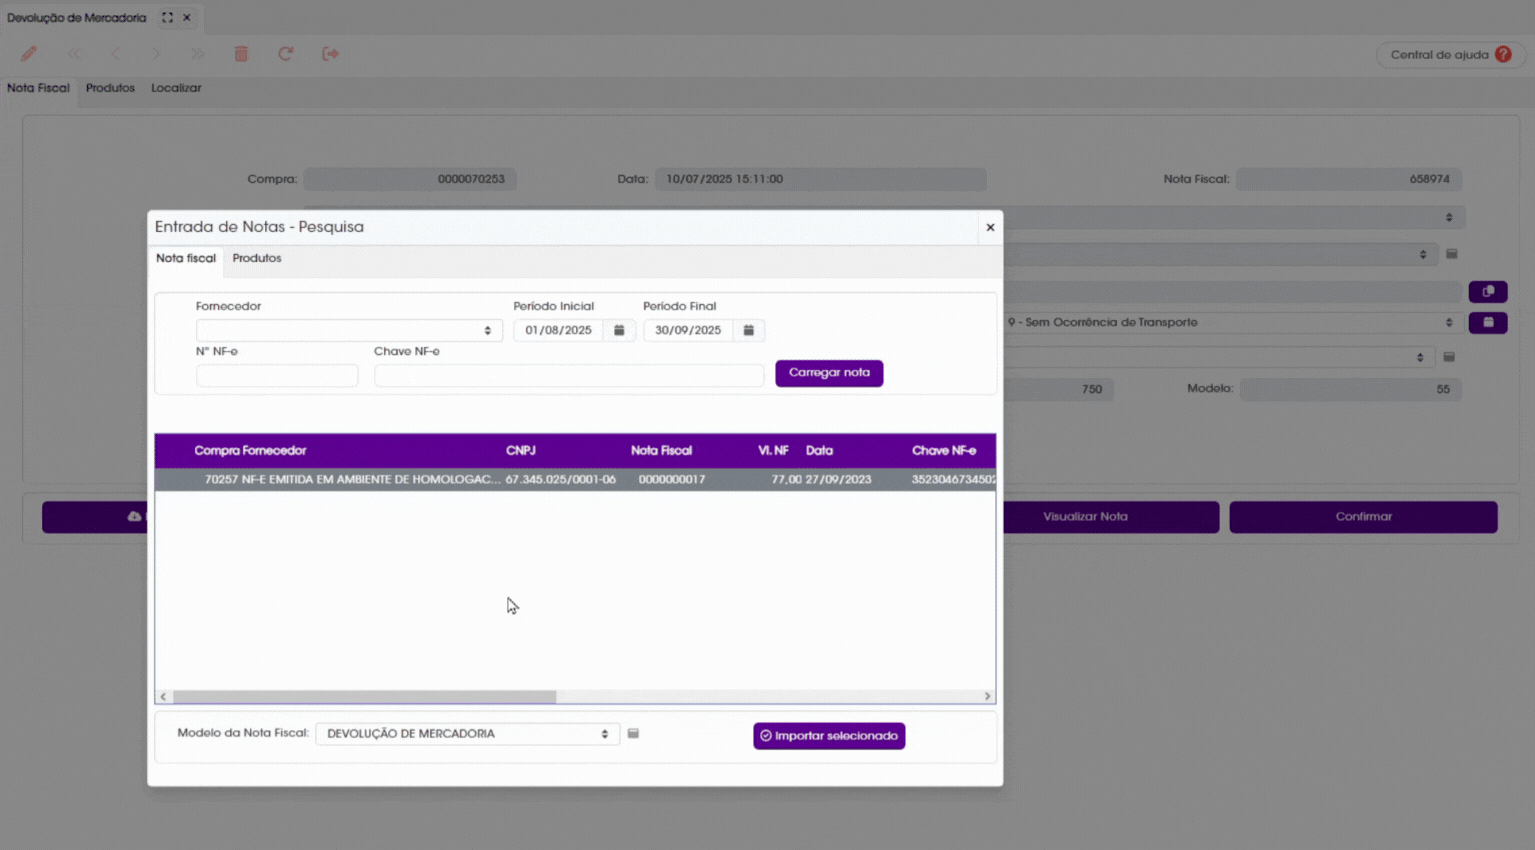Click horizontal scrollbar thumb in results grid
Image resolution: width=1535 pixels, height=850 pixels.
pos(364,696)
